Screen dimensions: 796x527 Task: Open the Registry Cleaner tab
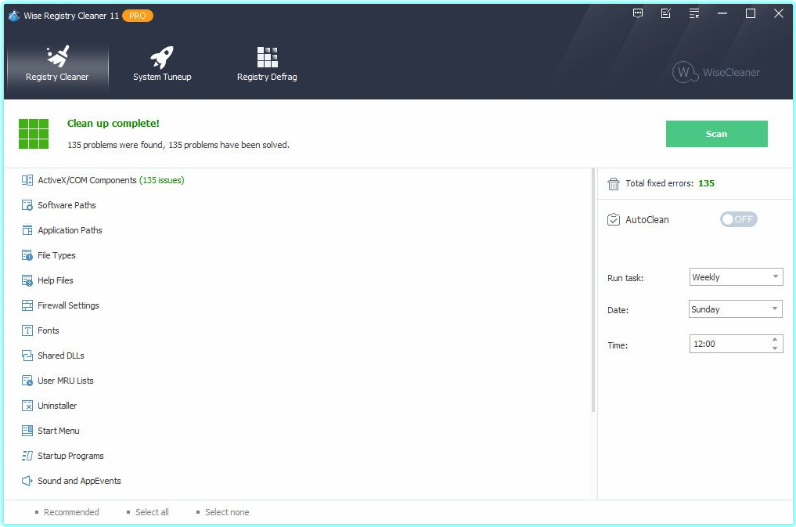tap(57, 64)
